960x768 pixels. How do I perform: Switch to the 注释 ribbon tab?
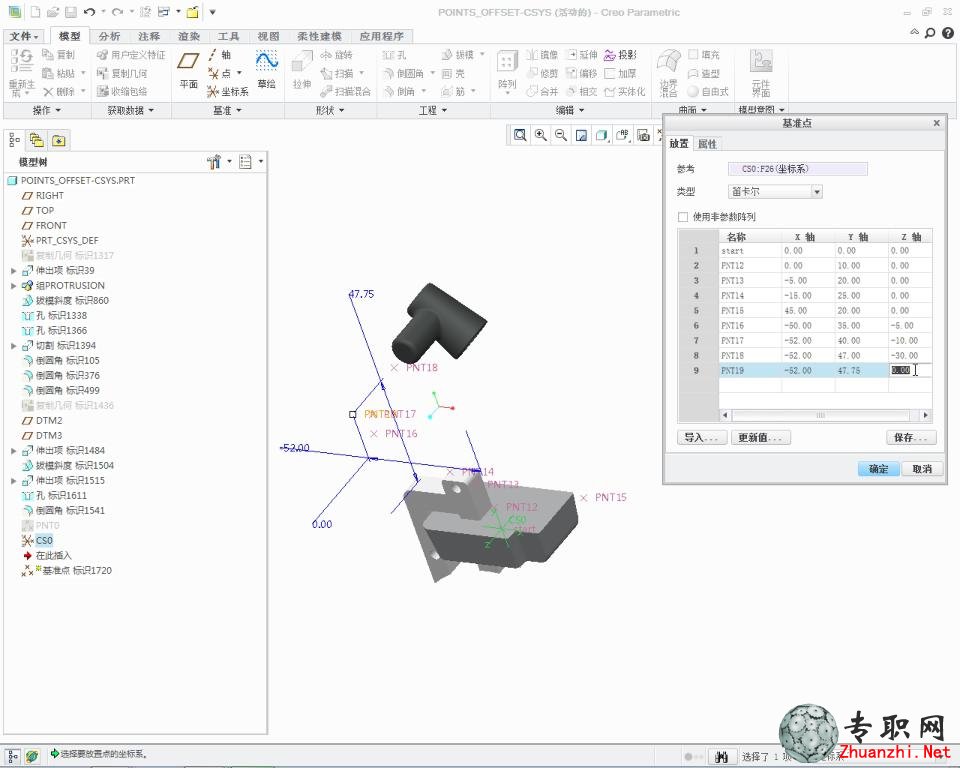click(x=149, y=36)
